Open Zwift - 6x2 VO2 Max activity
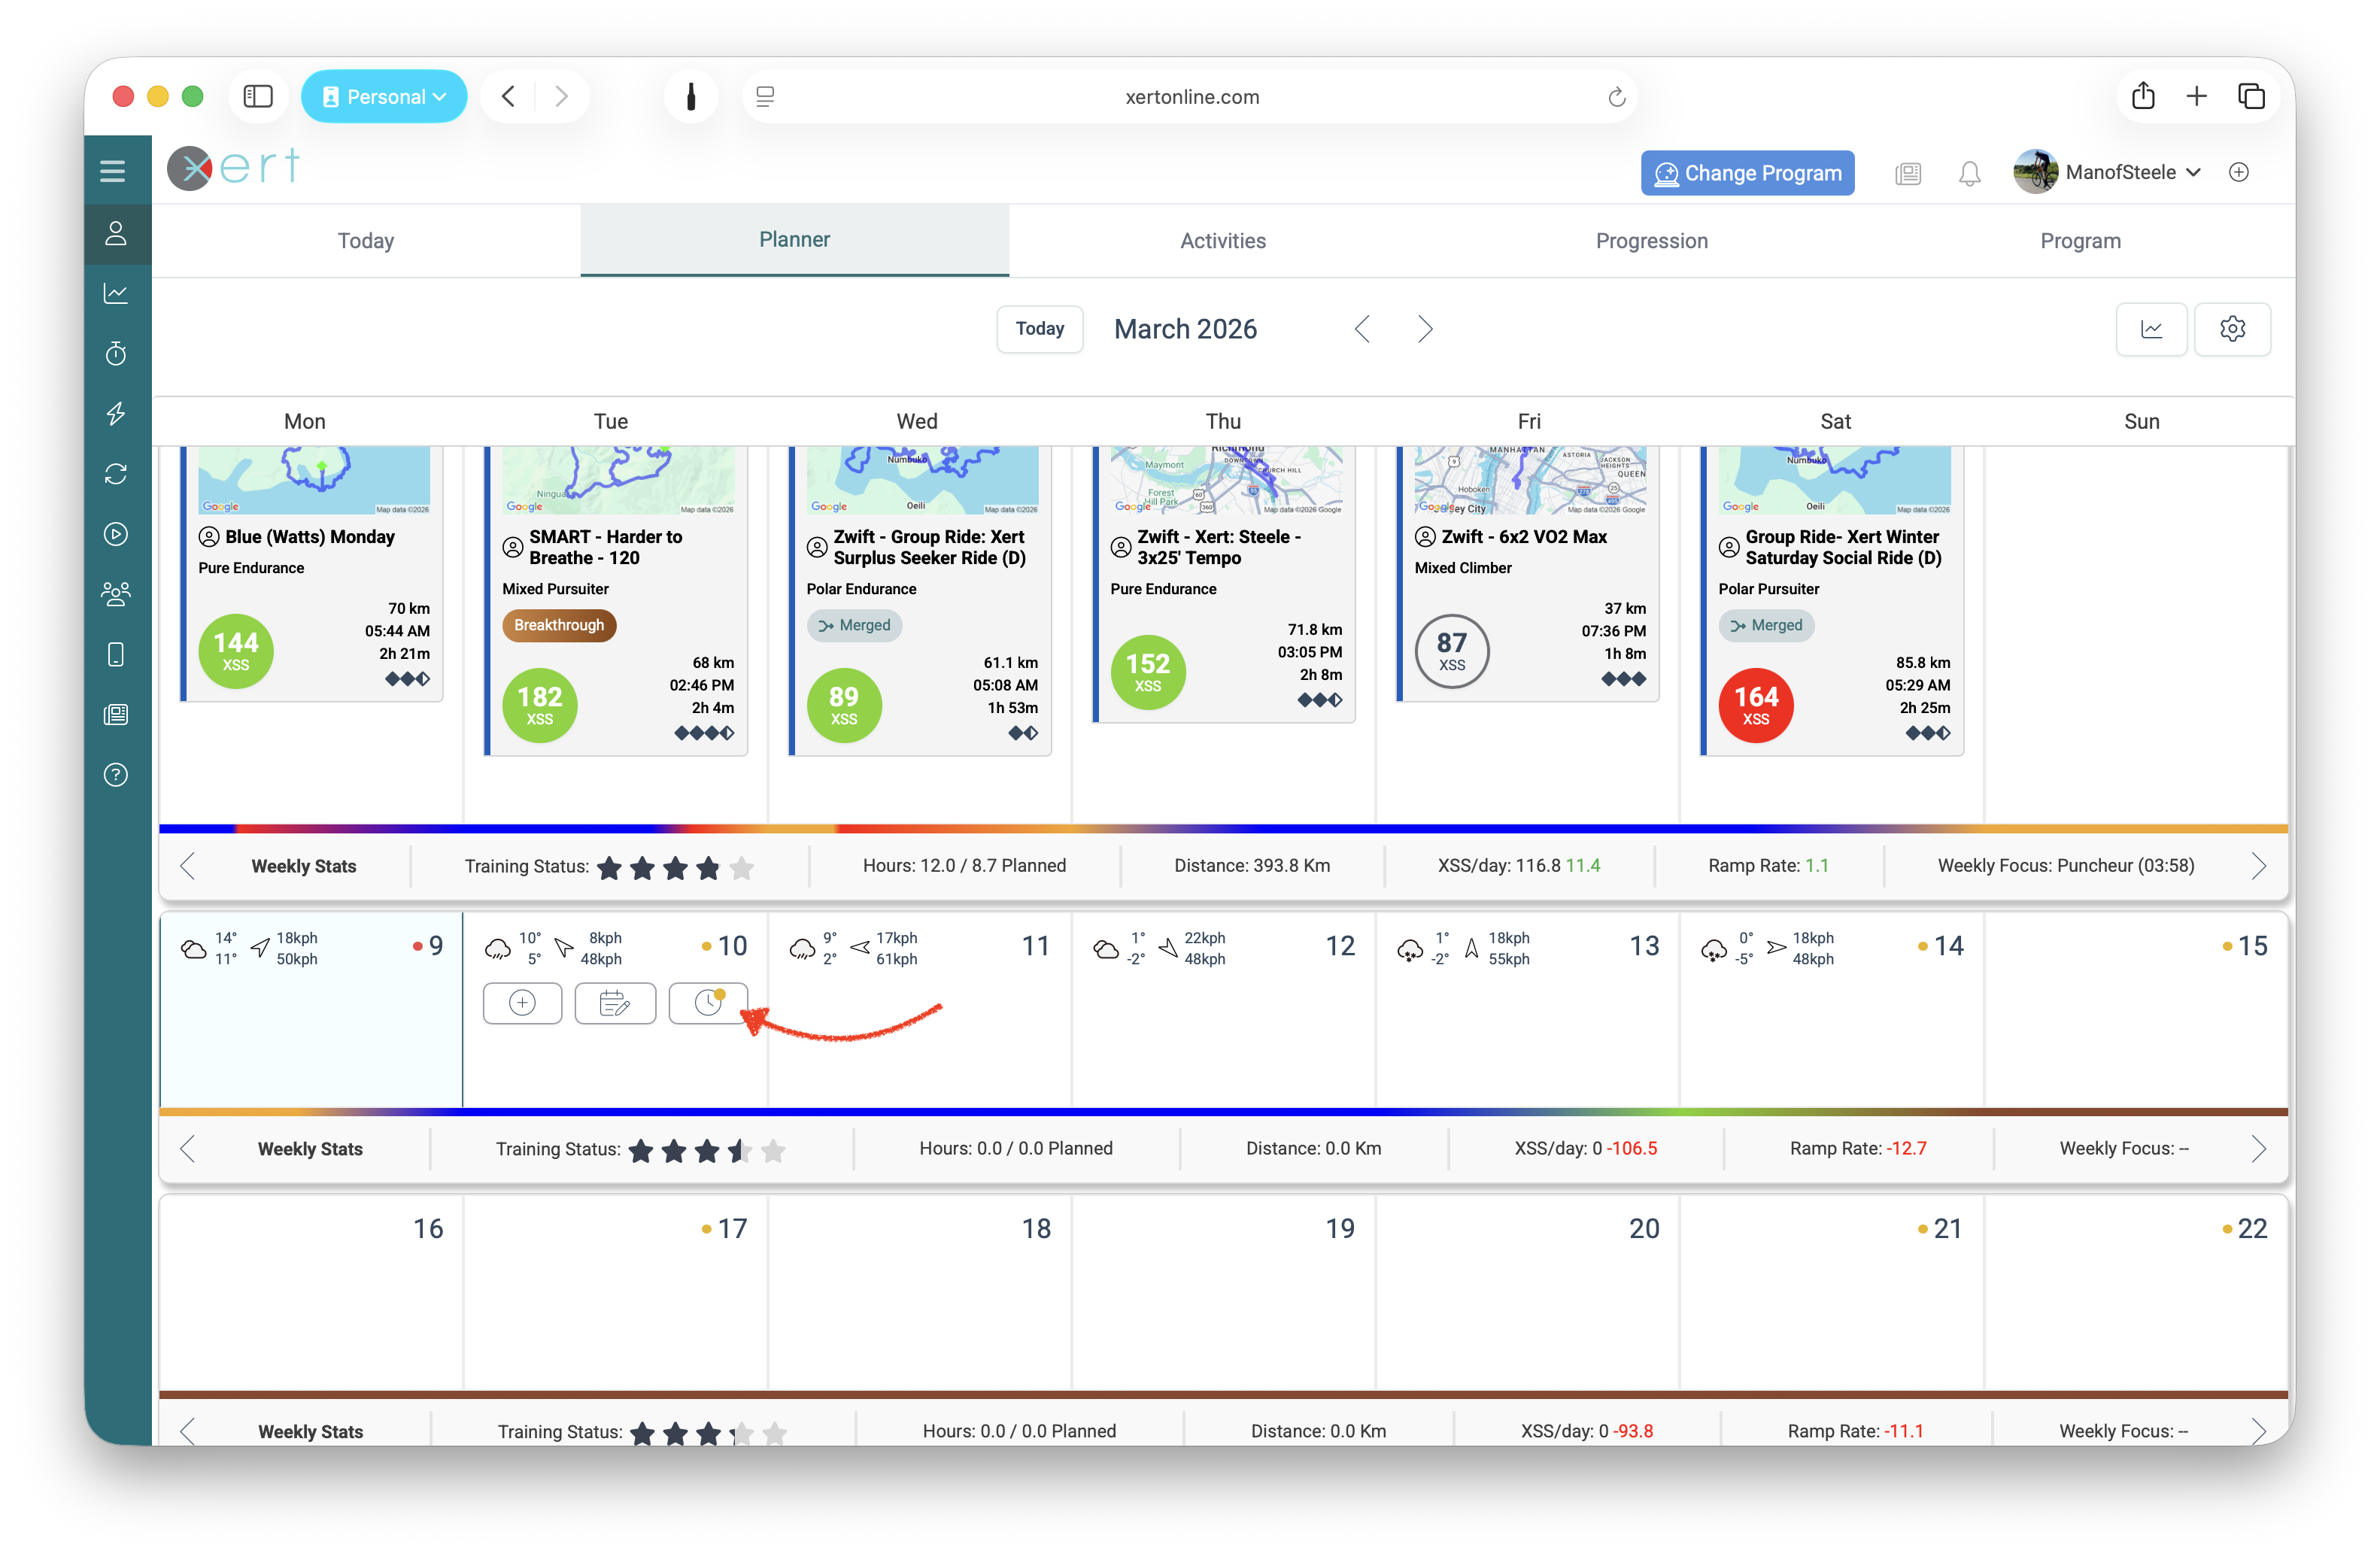This screenshot has width=2380, height=1557. click(1524, 537)
